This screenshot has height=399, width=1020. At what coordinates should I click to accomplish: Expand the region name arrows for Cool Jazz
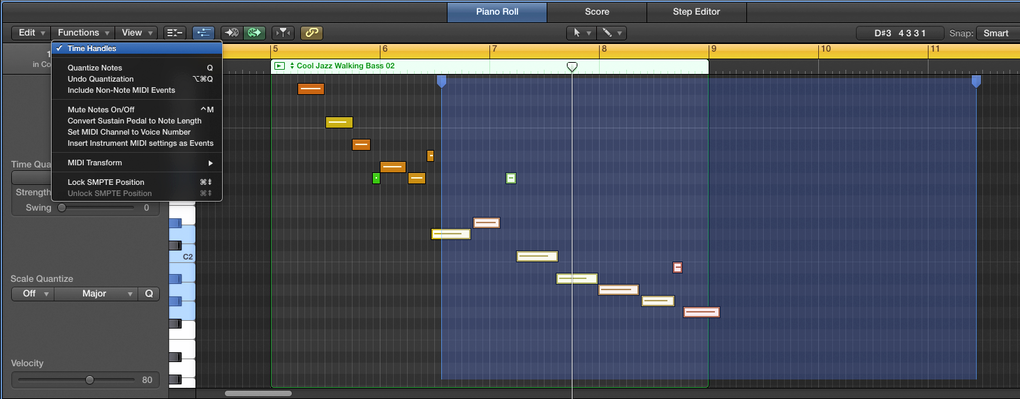tap(292, 66)
